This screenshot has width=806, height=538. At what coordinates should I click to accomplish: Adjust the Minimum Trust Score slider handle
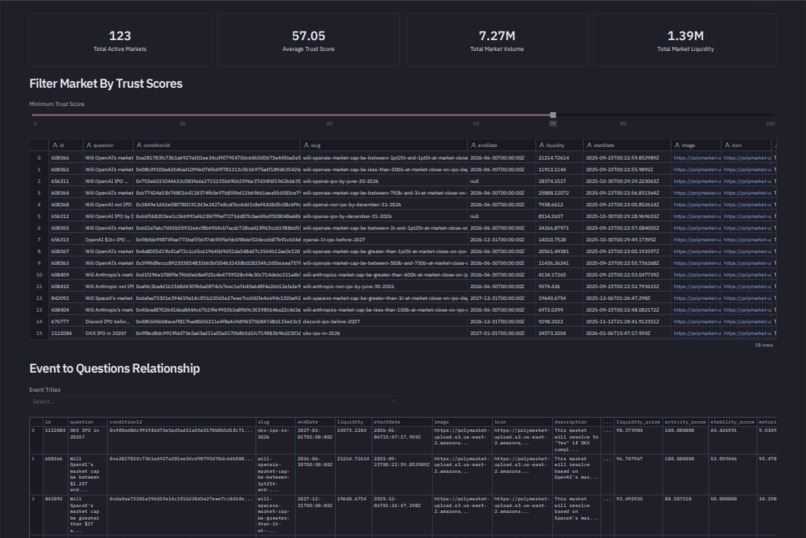553,115
